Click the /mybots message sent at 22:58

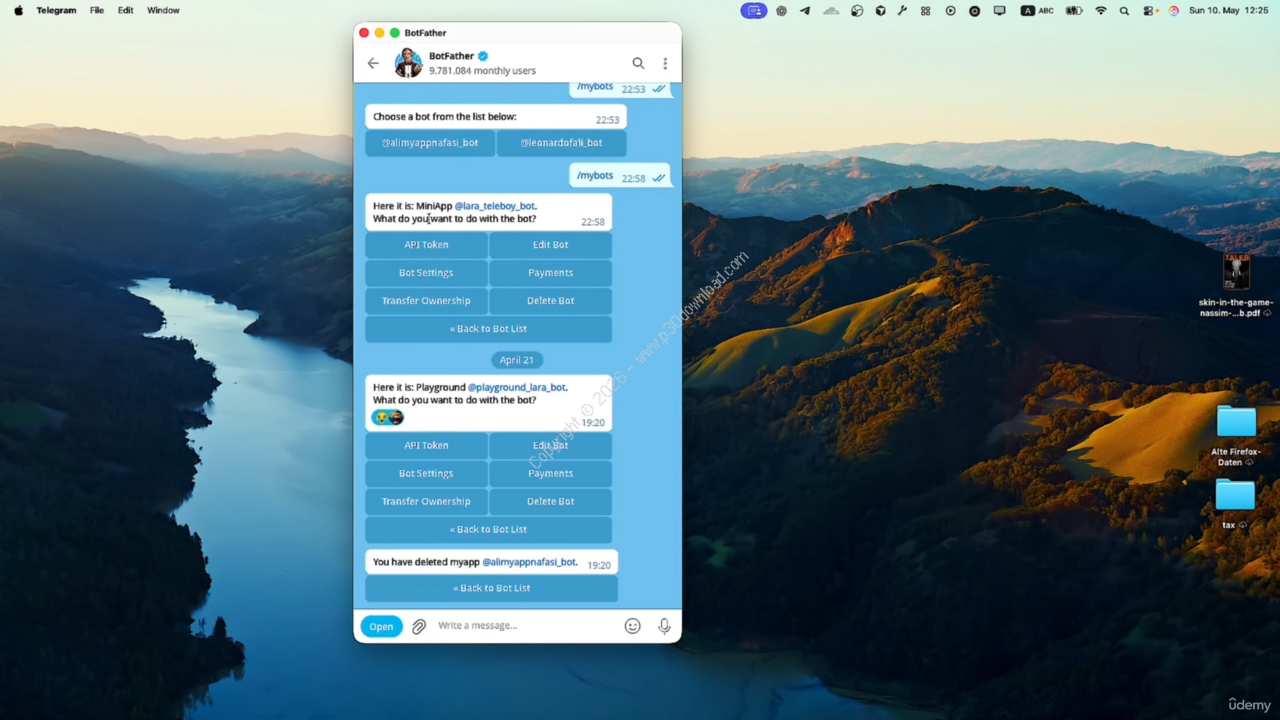click(620, 176)
